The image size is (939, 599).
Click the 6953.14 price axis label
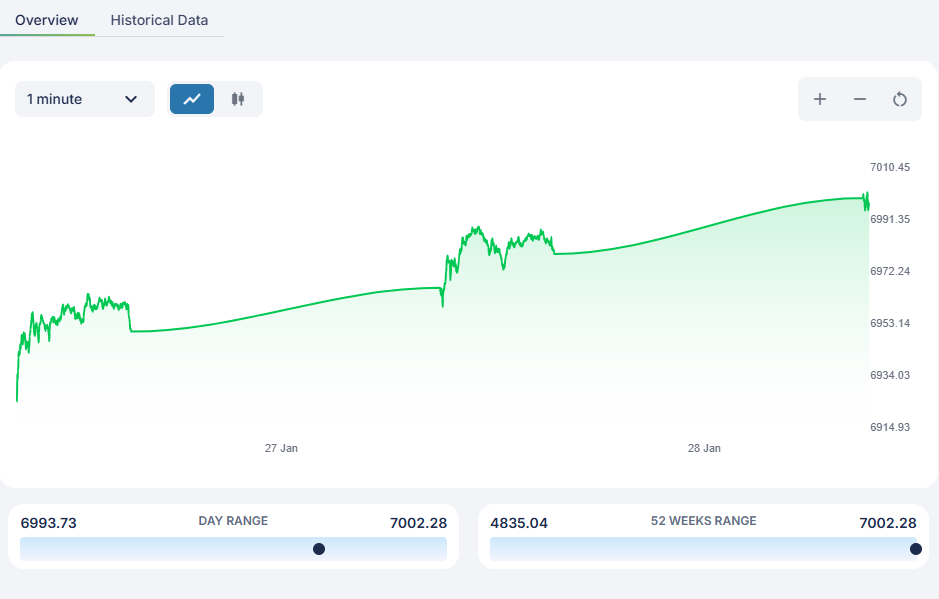click(889, 323)
